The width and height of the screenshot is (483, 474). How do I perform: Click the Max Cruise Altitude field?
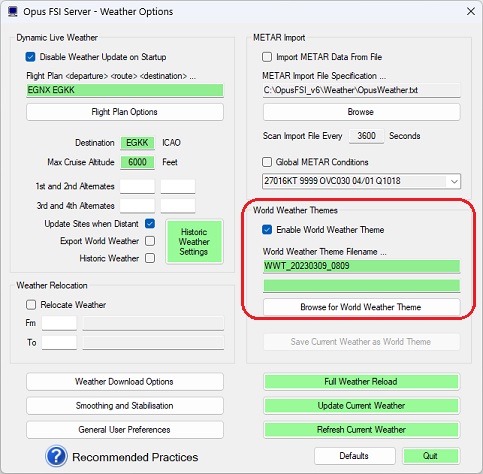pos(137,162)
